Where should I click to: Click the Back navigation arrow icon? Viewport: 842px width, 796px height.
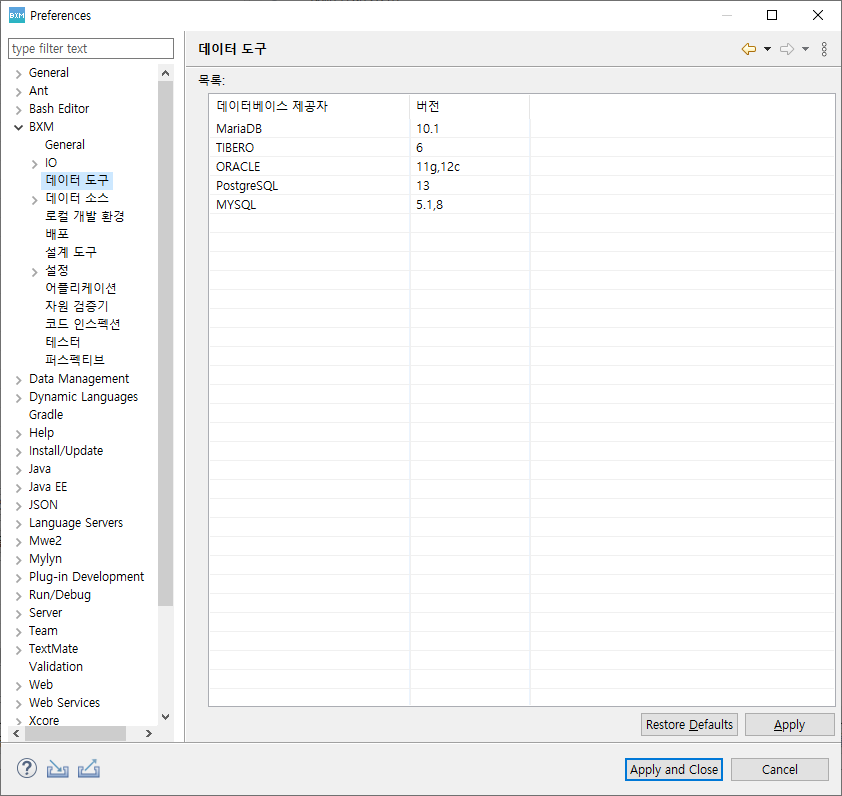click(x=748, y=49)
